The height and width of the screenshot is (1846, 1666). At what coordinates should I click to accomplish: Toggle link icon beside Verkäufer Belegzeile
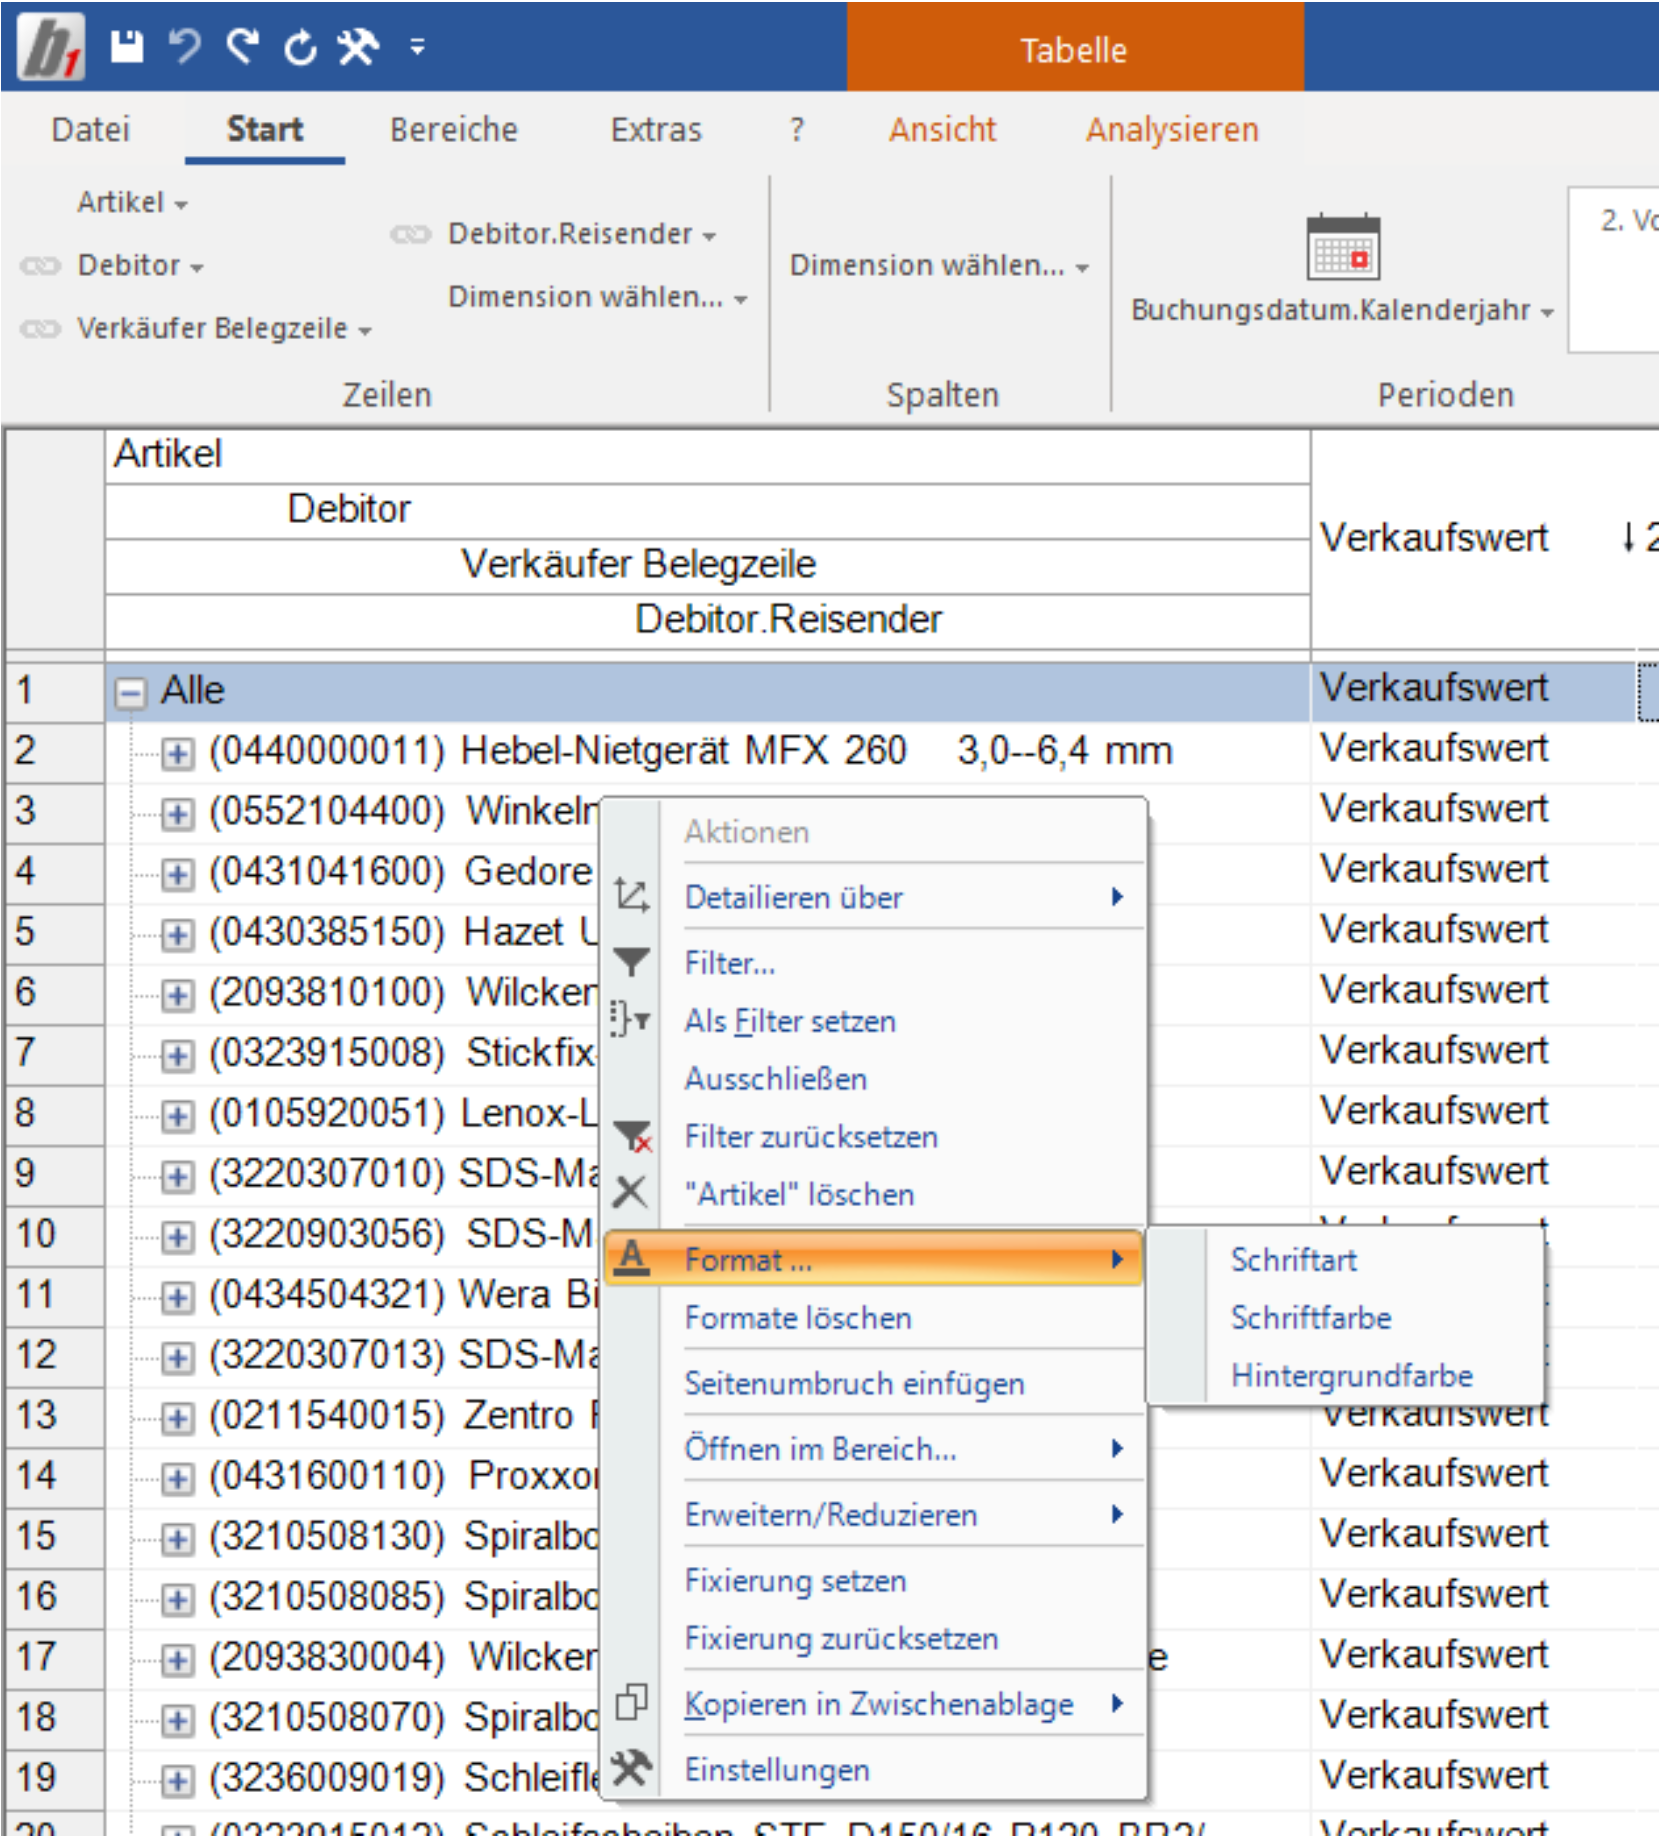point(41,330)
